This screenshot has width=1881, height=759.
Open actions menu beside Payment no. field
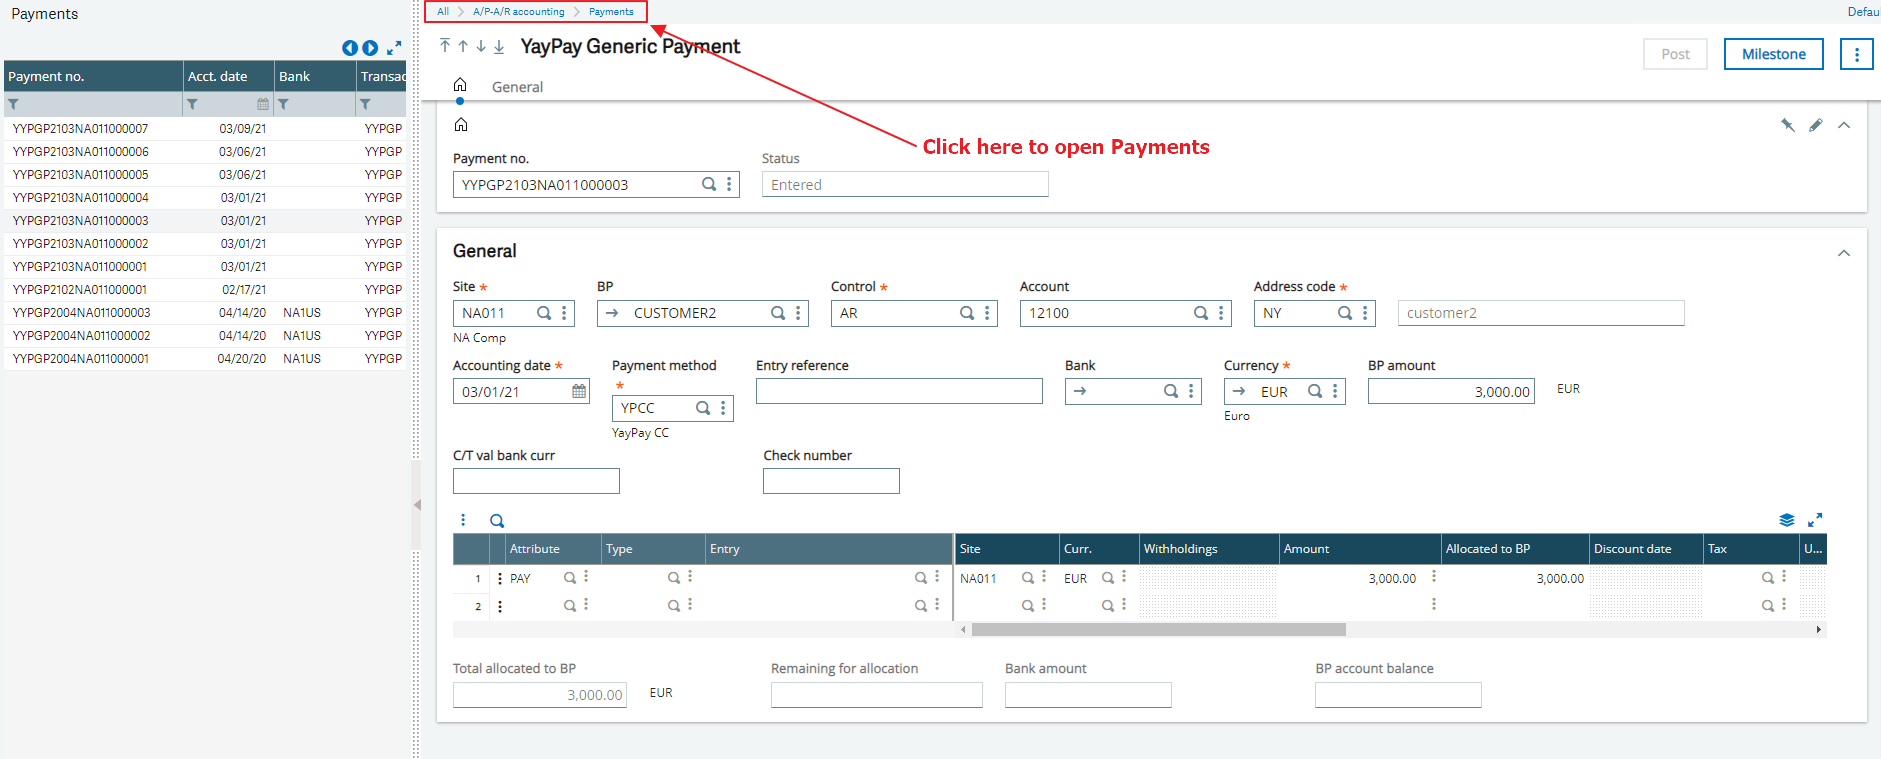point(729,184)
